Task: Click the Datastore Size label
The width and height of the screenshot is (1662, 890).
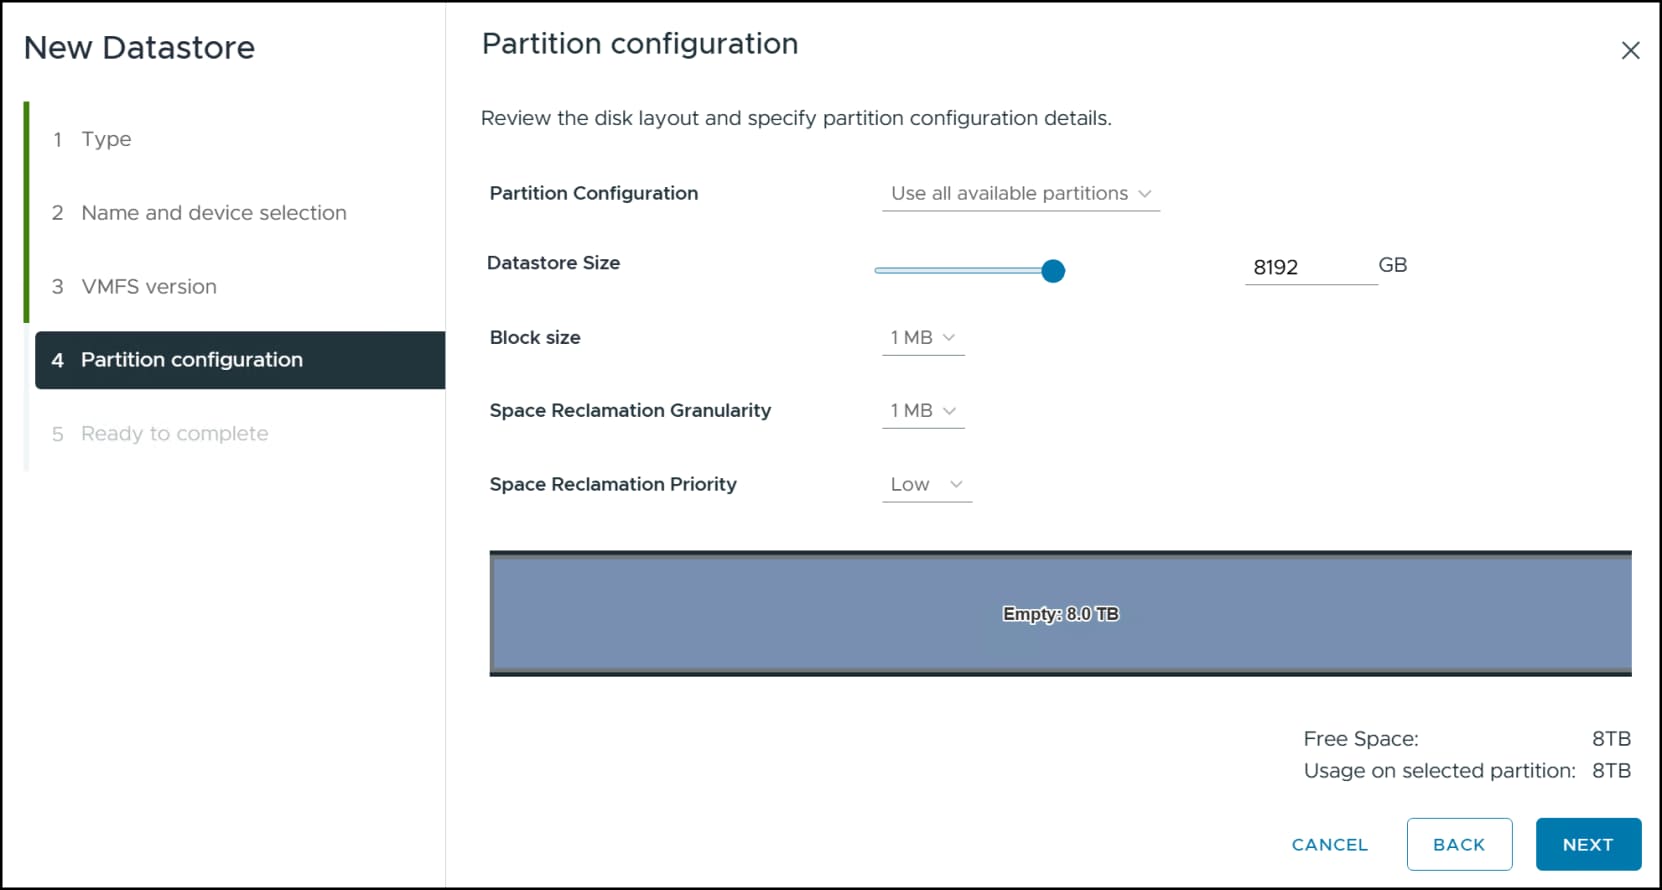Action: pos(553,263)
